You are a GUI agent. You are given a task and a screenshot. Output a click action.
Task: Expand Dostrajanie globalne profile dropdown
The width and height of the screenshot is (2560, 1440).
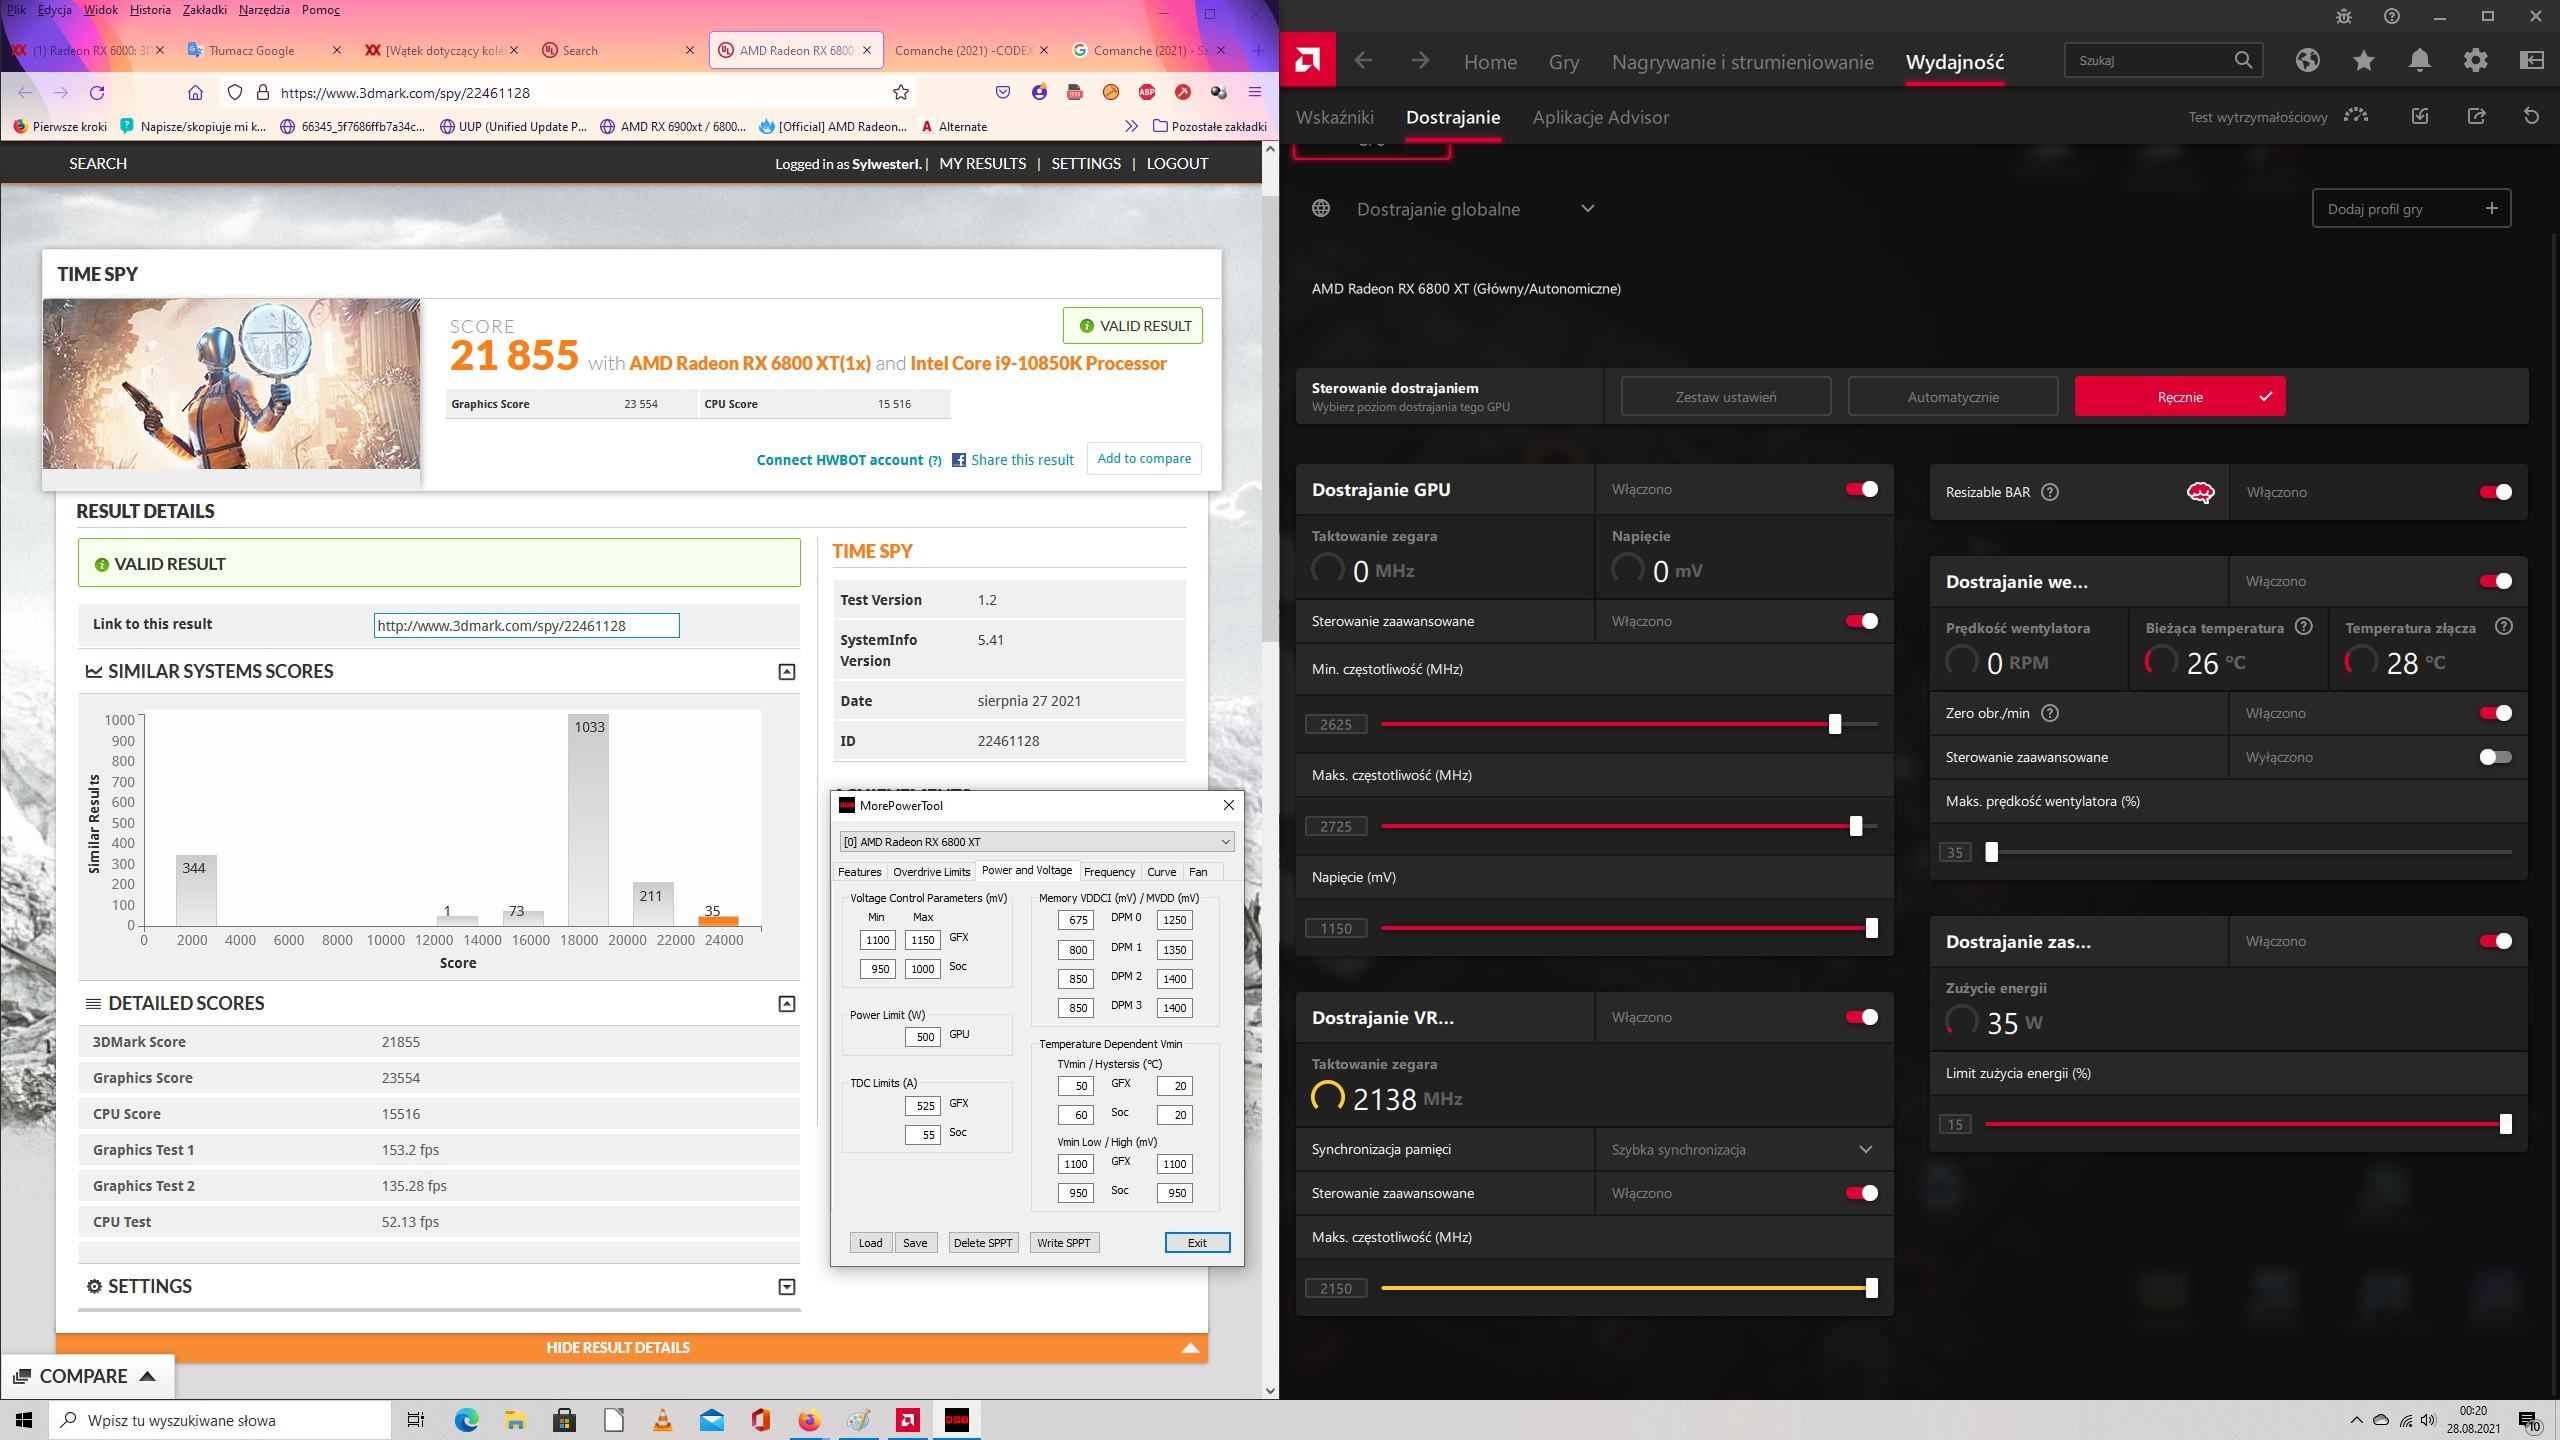click(1587, 209)
